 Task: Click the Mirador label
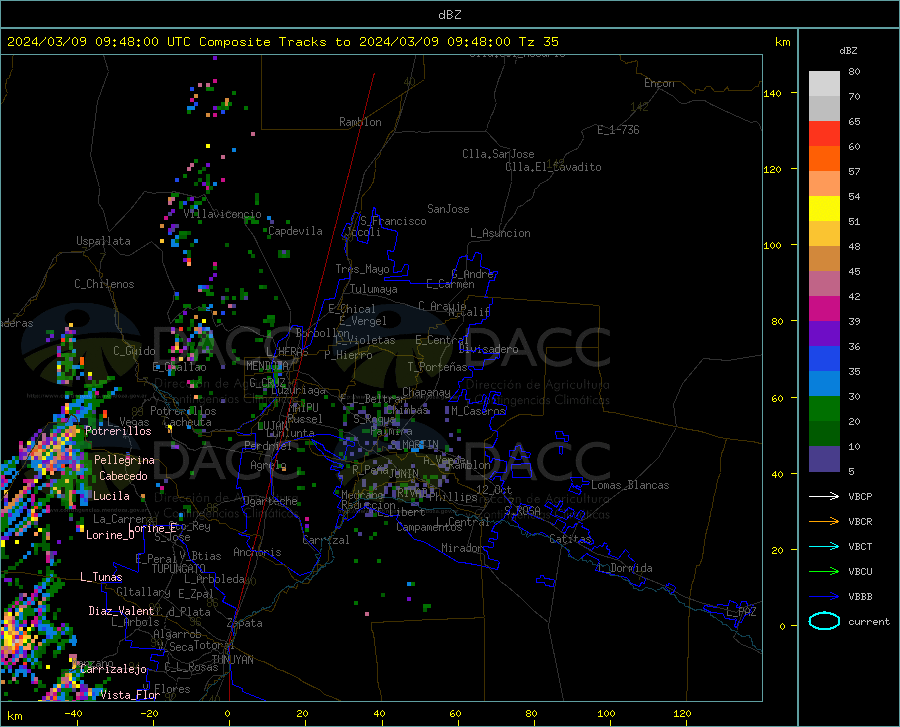click(x=462, y=548)
